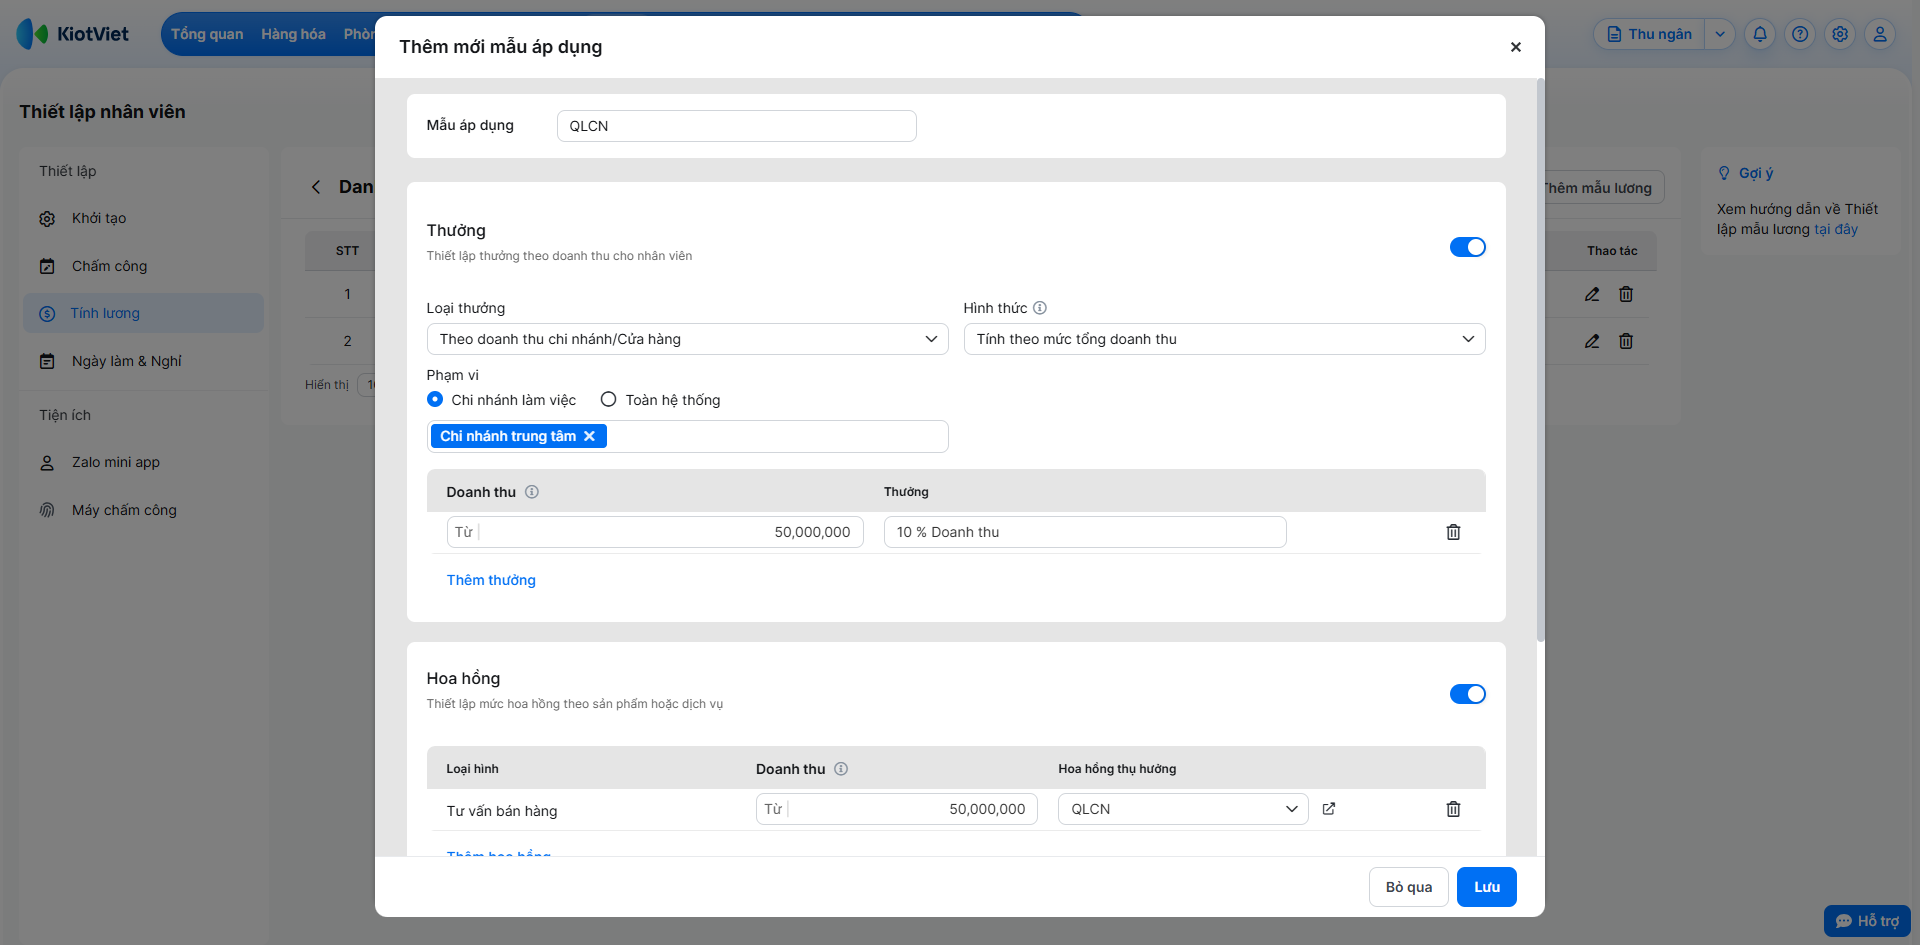The height and width of the screenshot is (945, 1920).
Task: Close the Thêm mới mẫu áp dụng dialog
Action: coord(1516,47)
